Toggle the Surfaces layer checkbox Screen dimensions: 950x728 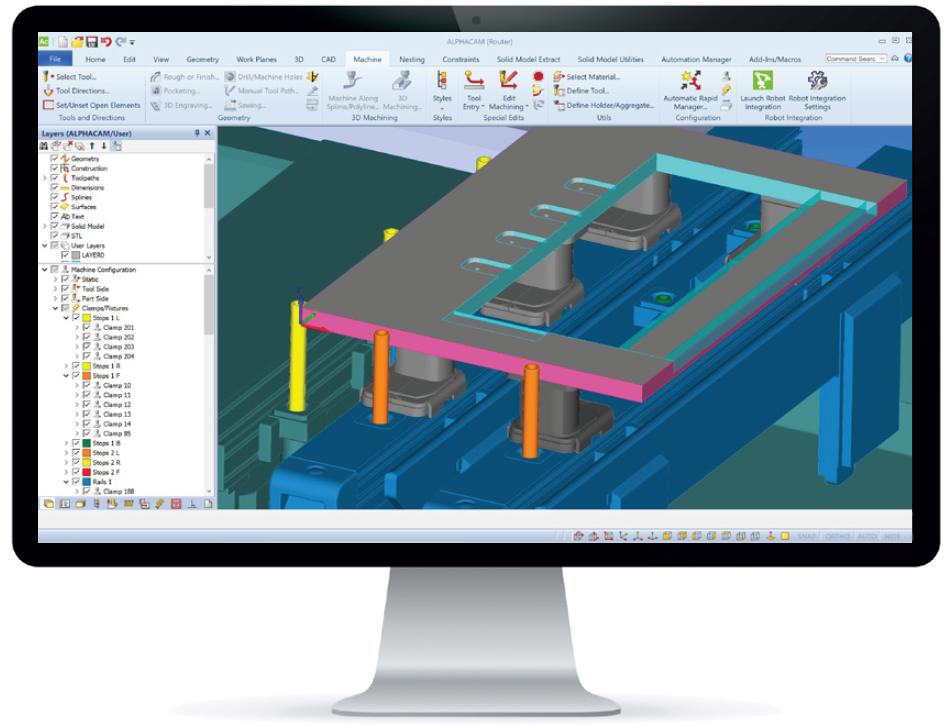coord(55,207)
